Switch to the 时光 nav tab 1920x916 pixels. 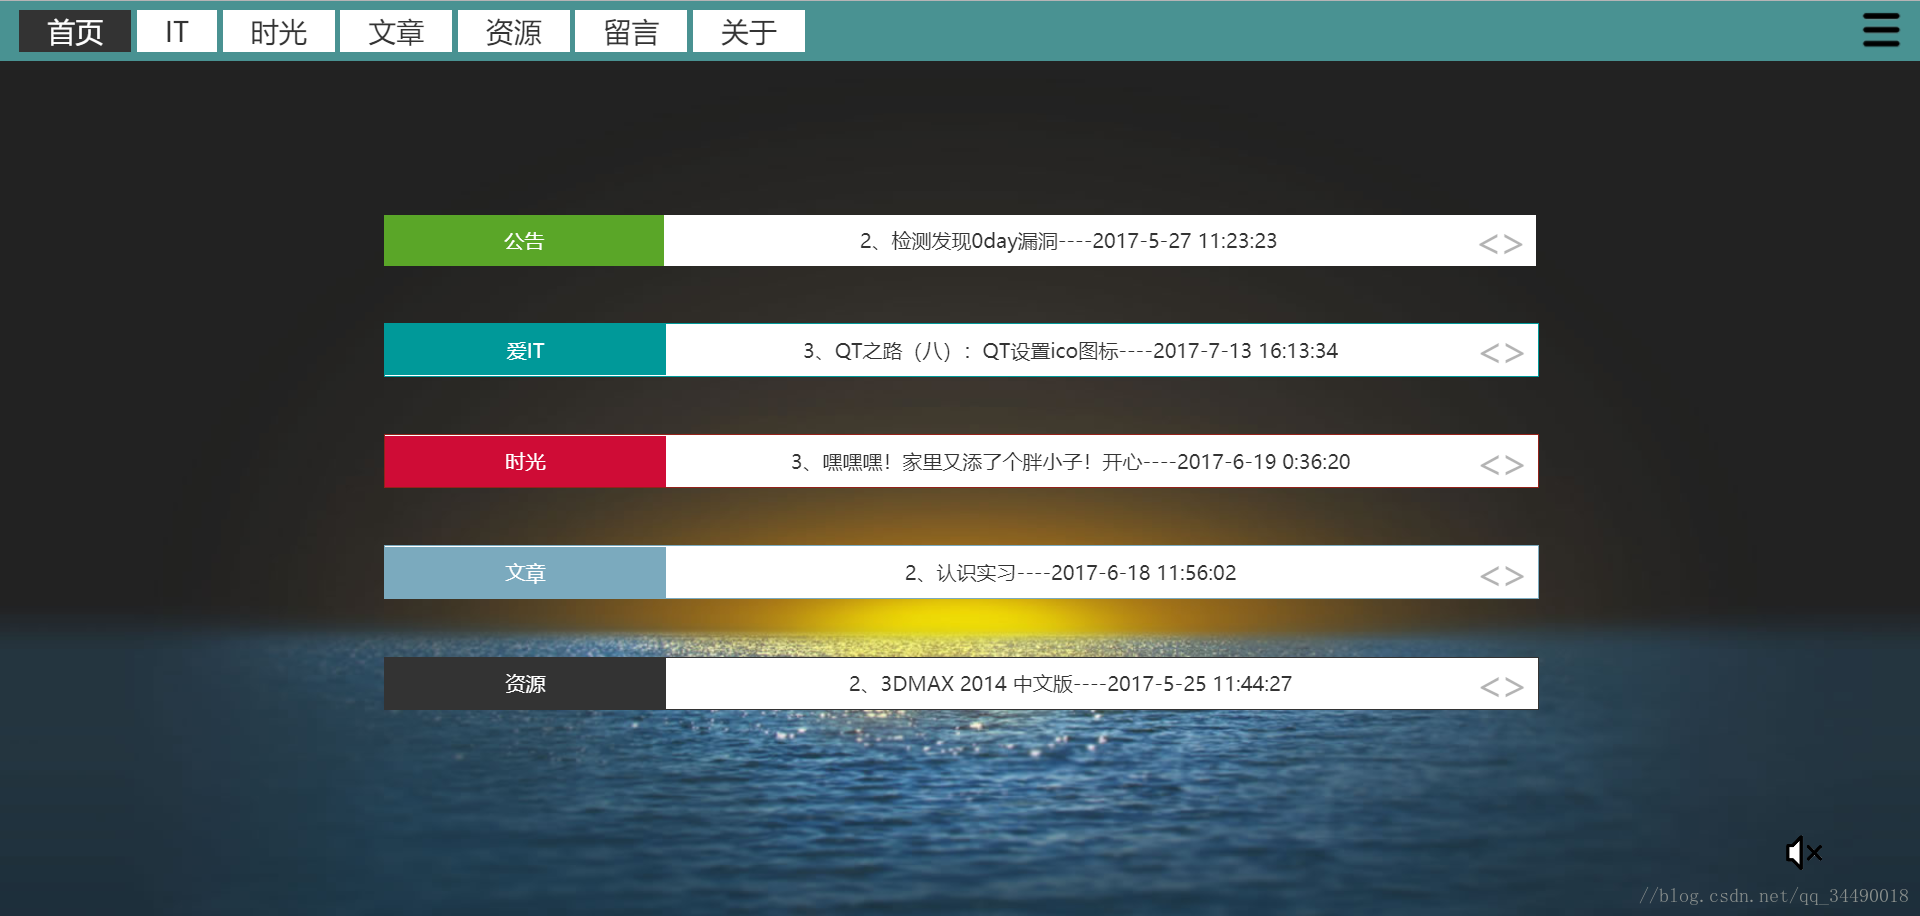click(279, 31)
